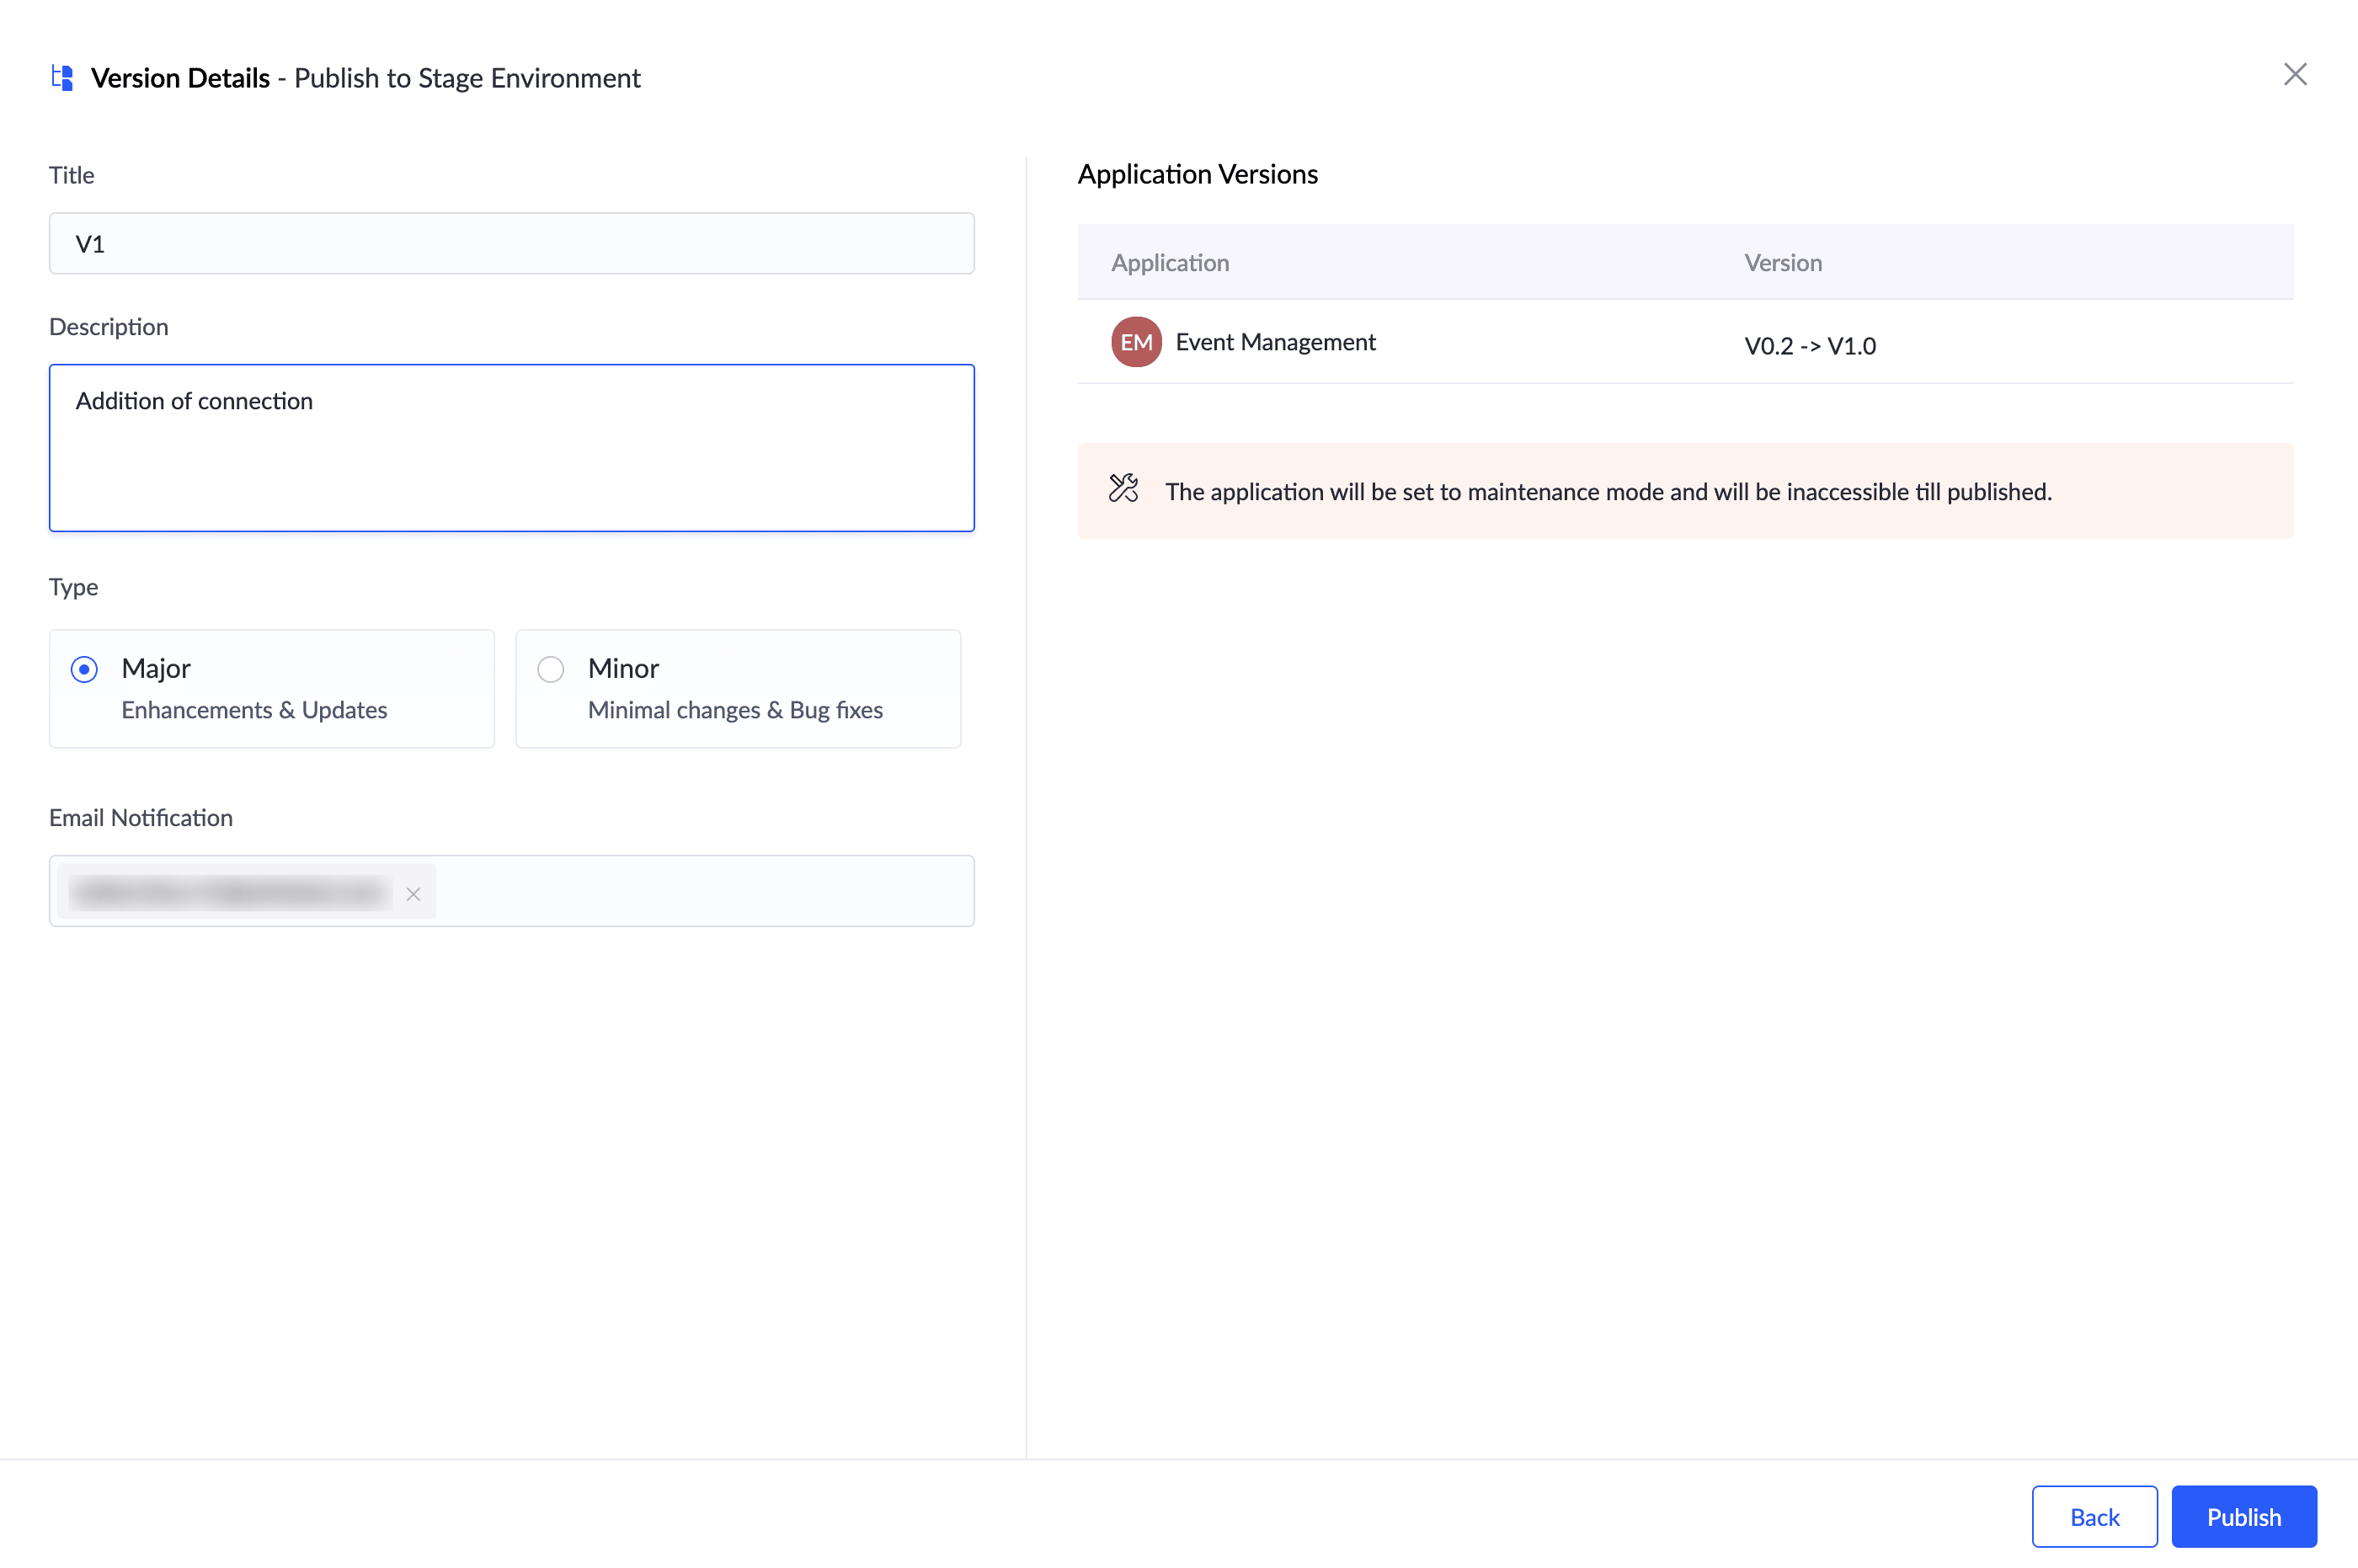Close the Version Details dialog
2358x1568 pixels.
point(2294,74)
